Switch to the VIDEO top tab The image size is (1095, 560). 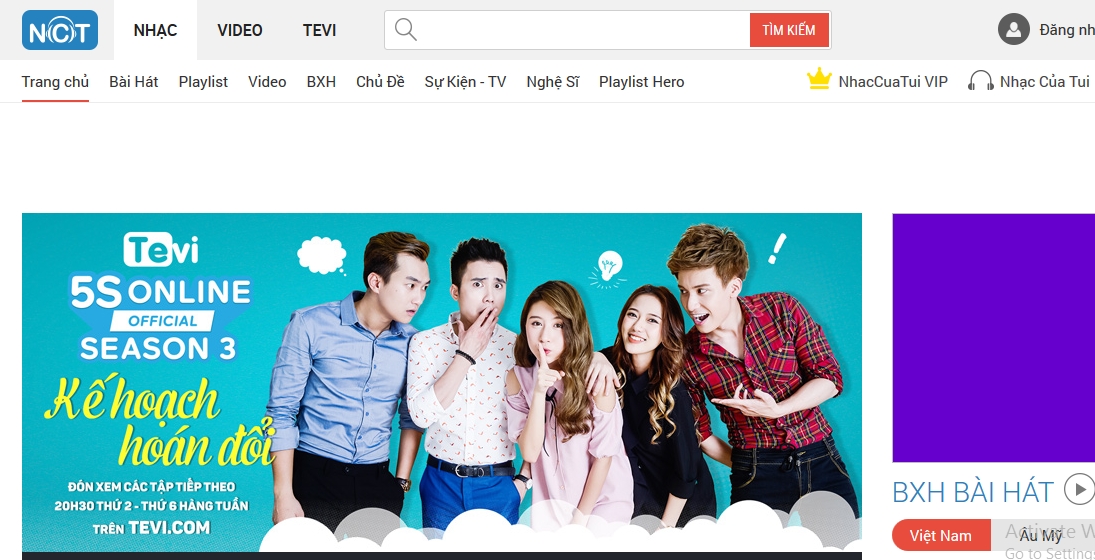(240, 30)
